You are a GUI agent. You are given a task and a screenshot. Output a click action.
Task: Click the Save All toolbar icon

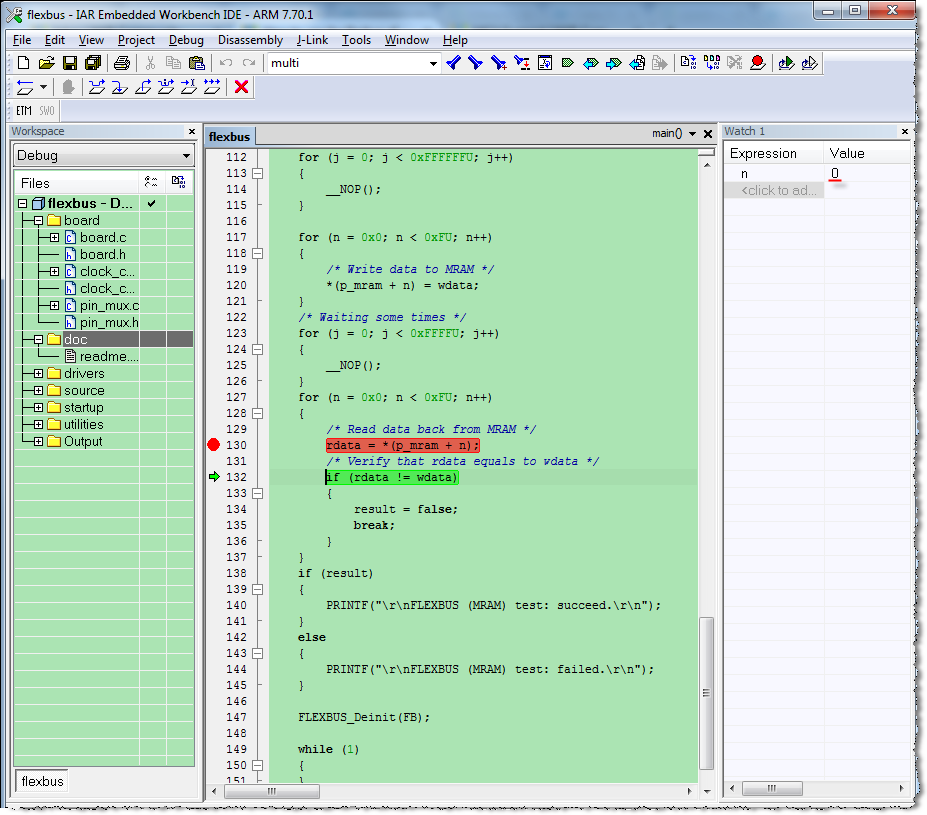click(91, 63)
